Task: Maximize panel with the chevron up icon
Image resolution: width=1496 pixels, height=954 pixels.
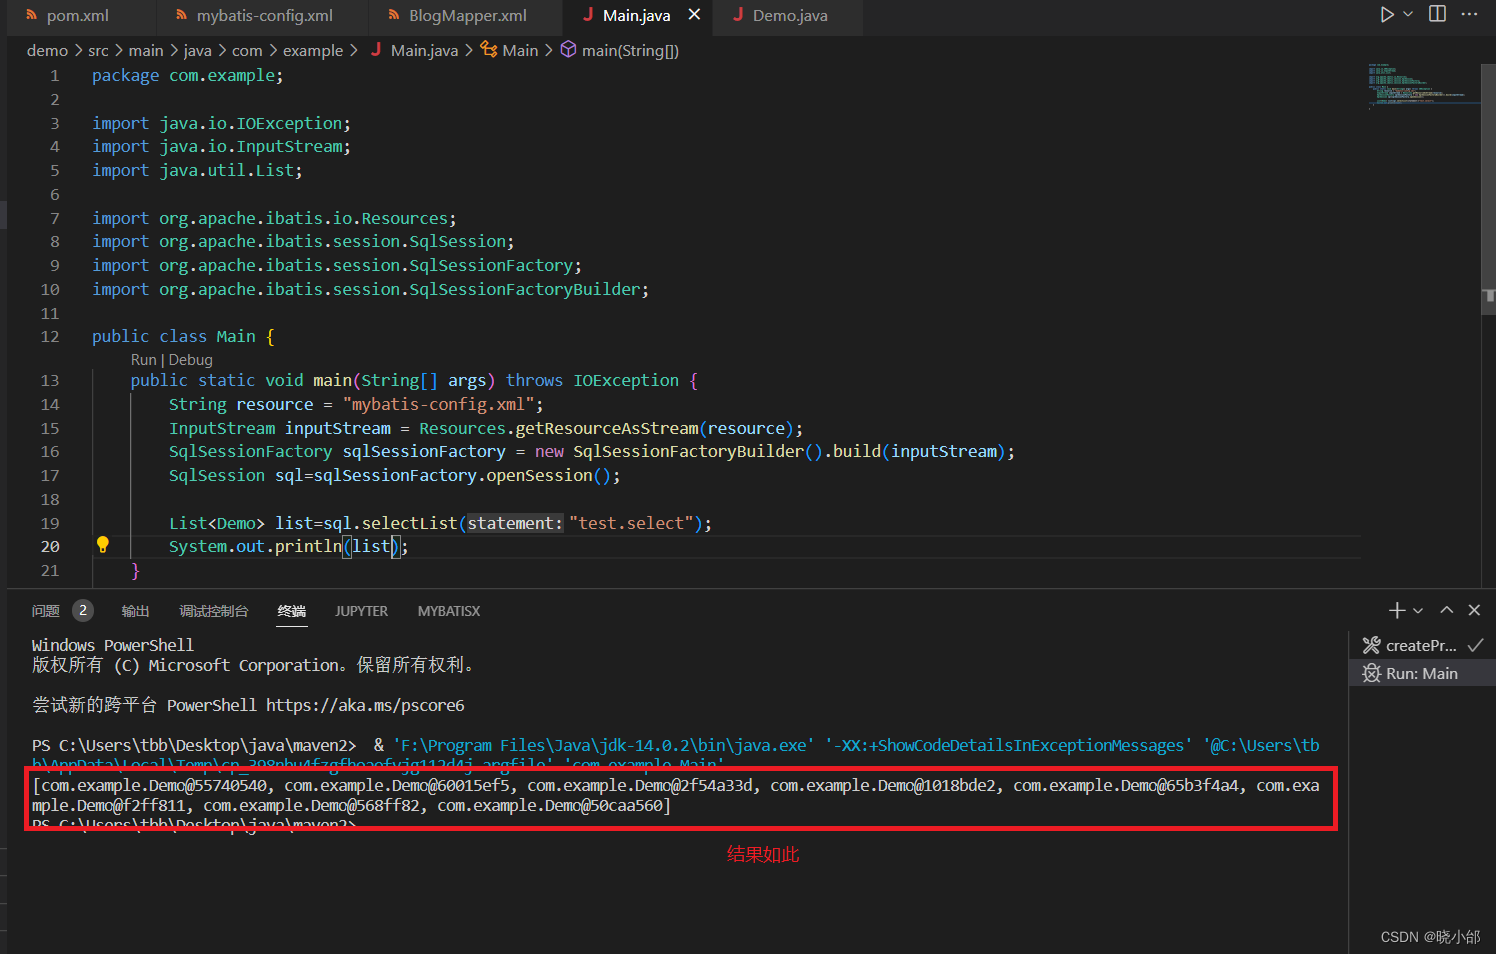Action: 1447,610
